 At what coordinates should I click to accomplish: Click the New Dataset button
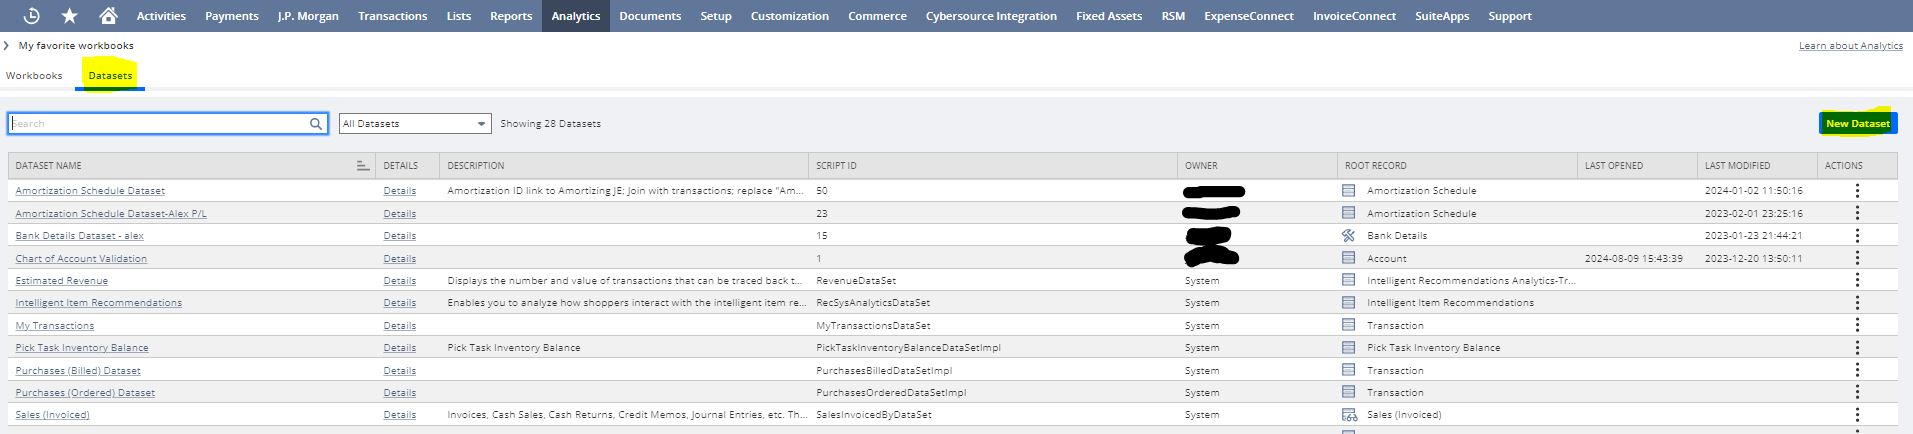(x=1857, y=124)
